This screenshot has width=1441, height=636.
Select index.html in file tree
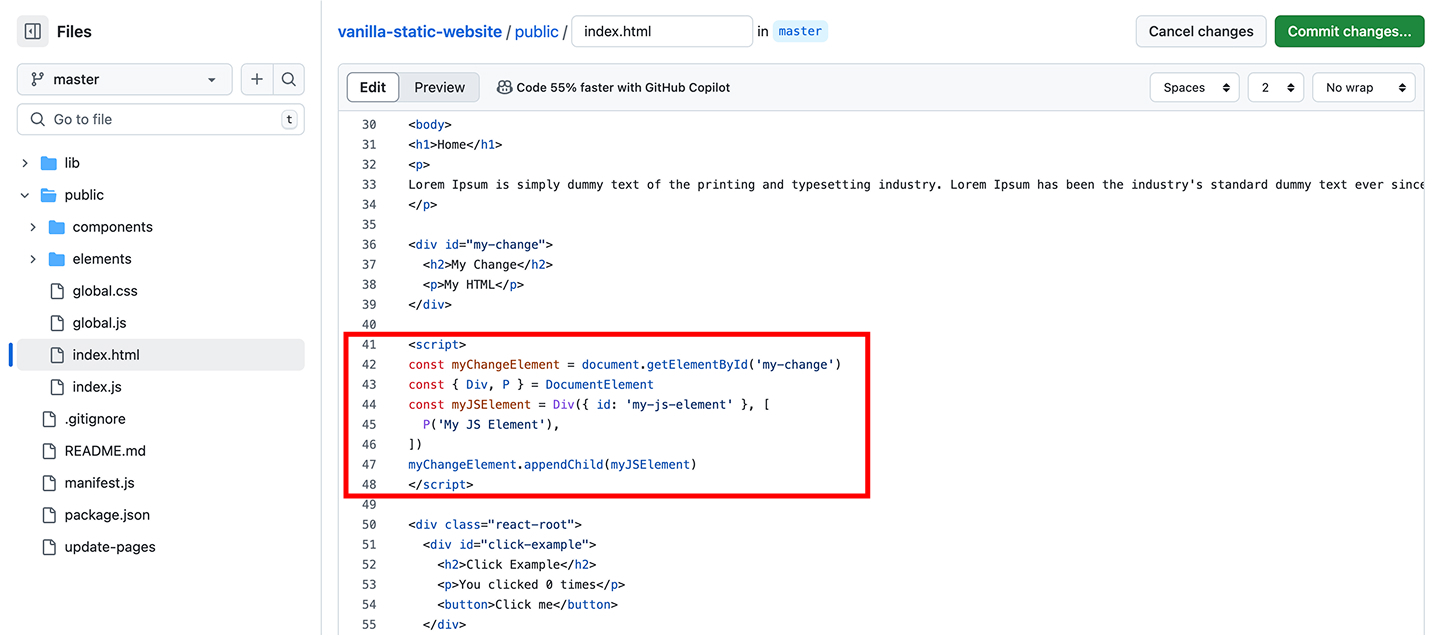[160, 355]
